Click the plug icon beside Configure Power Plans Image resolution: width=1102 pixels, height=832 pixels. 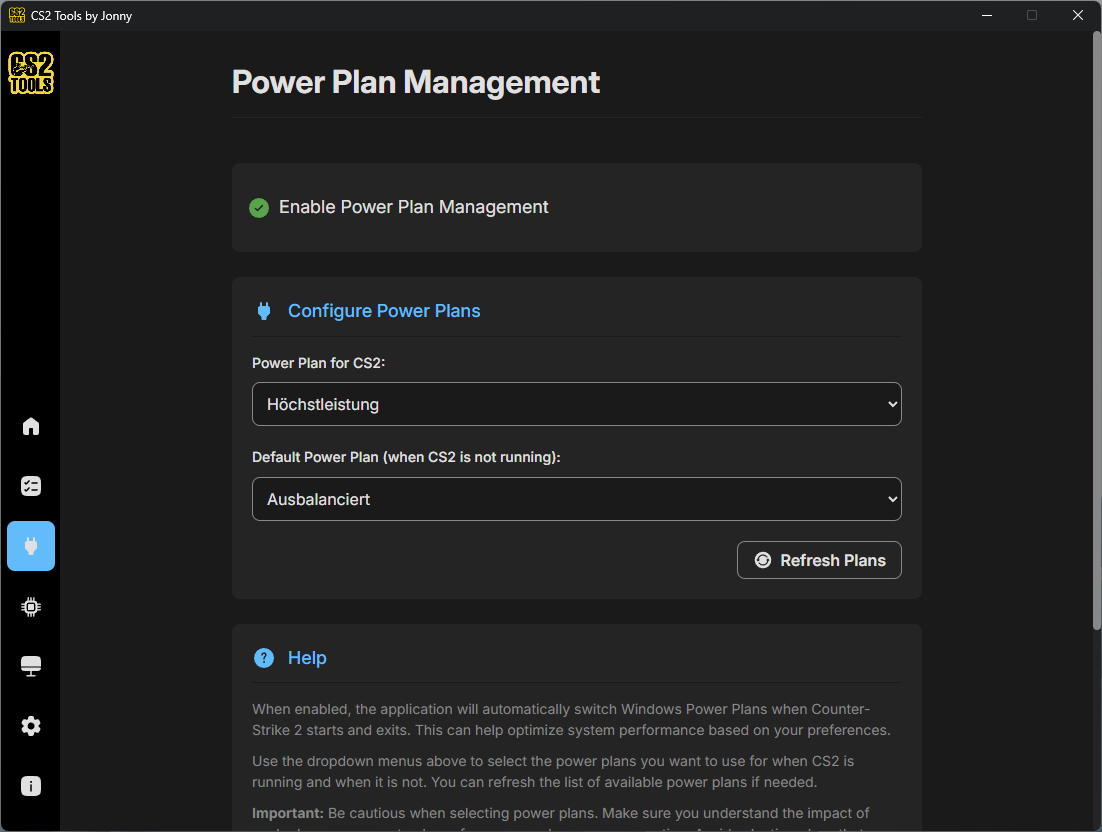(263, 310)
